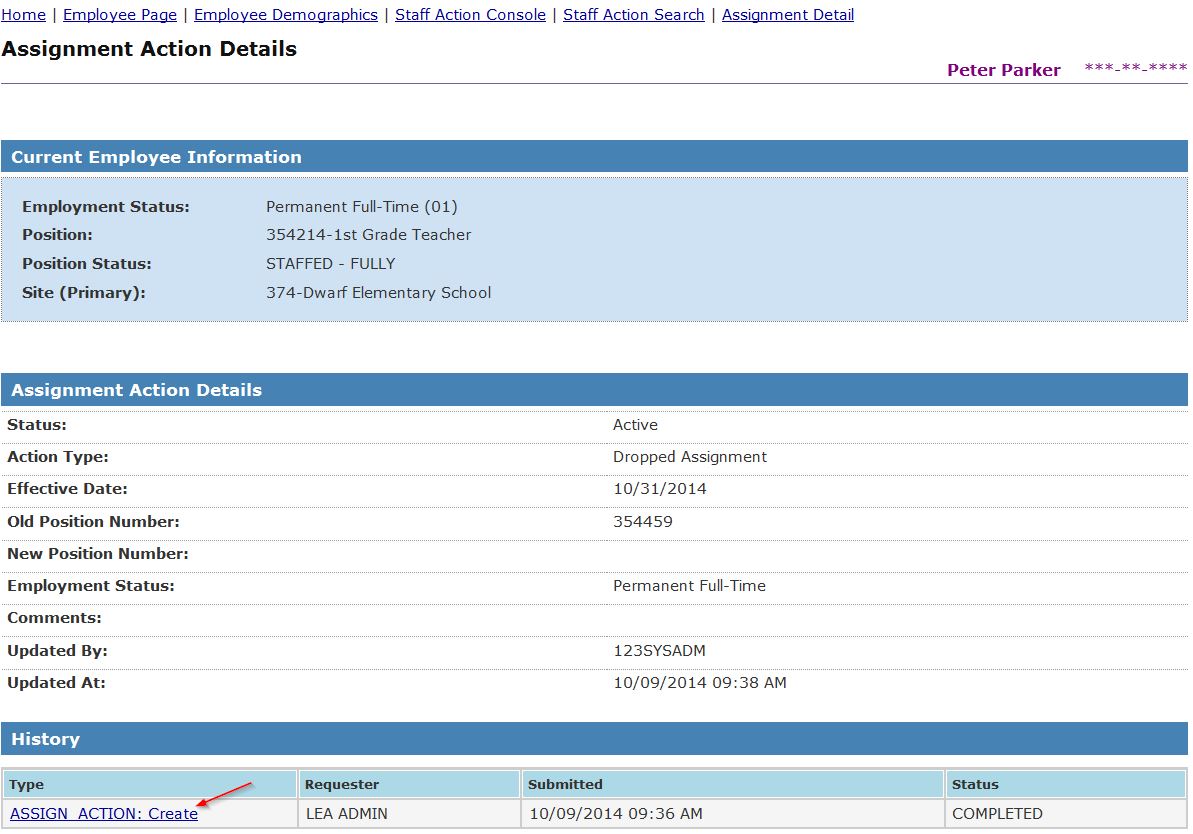Click the Requester column header
Viewport: 1193px width, 834px height.
click(340, 784)
